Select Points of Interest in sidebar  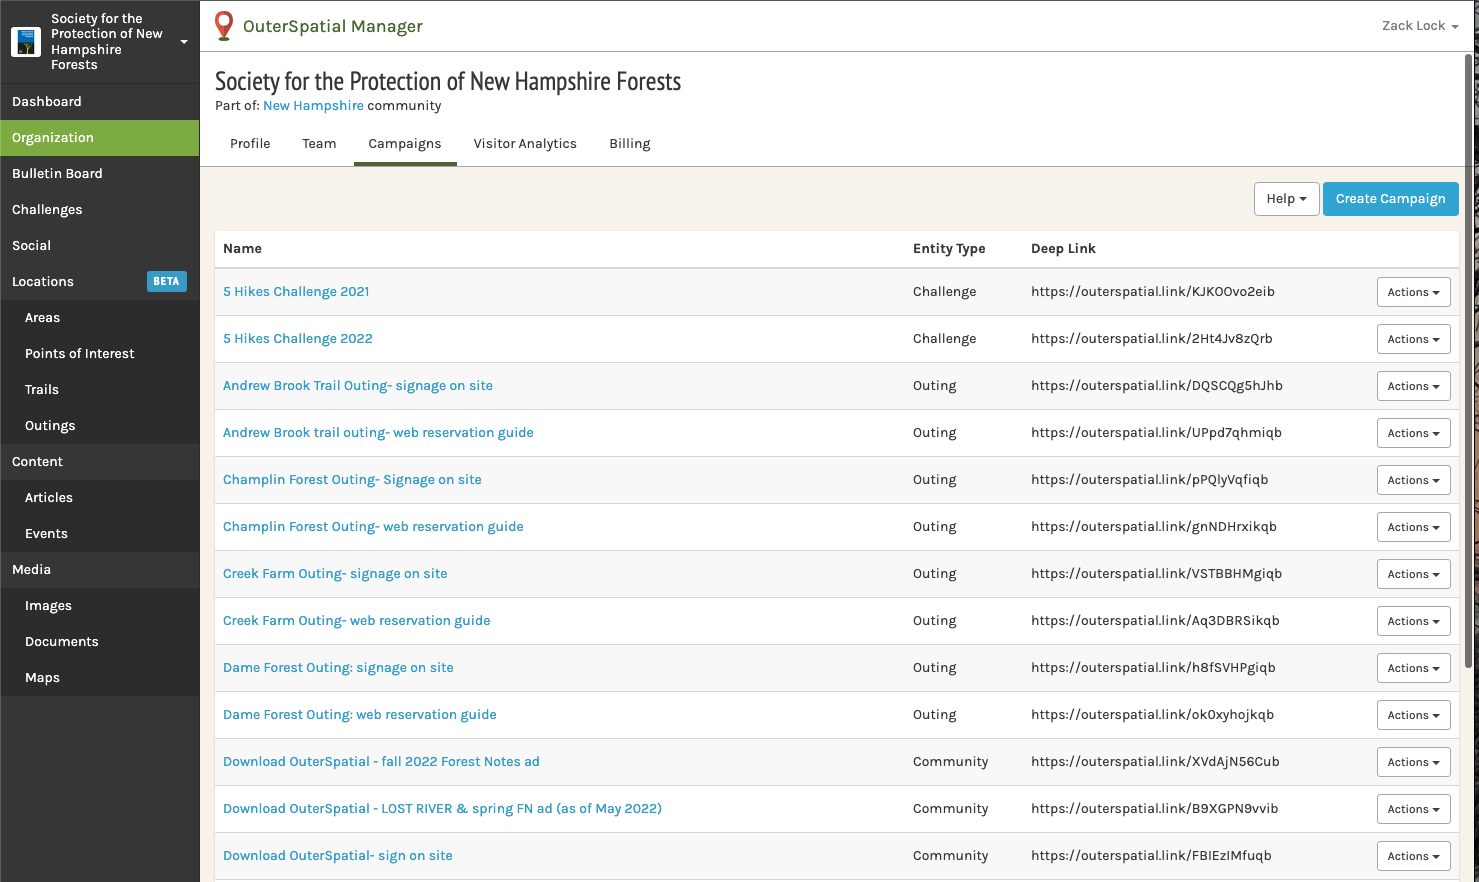79,354
